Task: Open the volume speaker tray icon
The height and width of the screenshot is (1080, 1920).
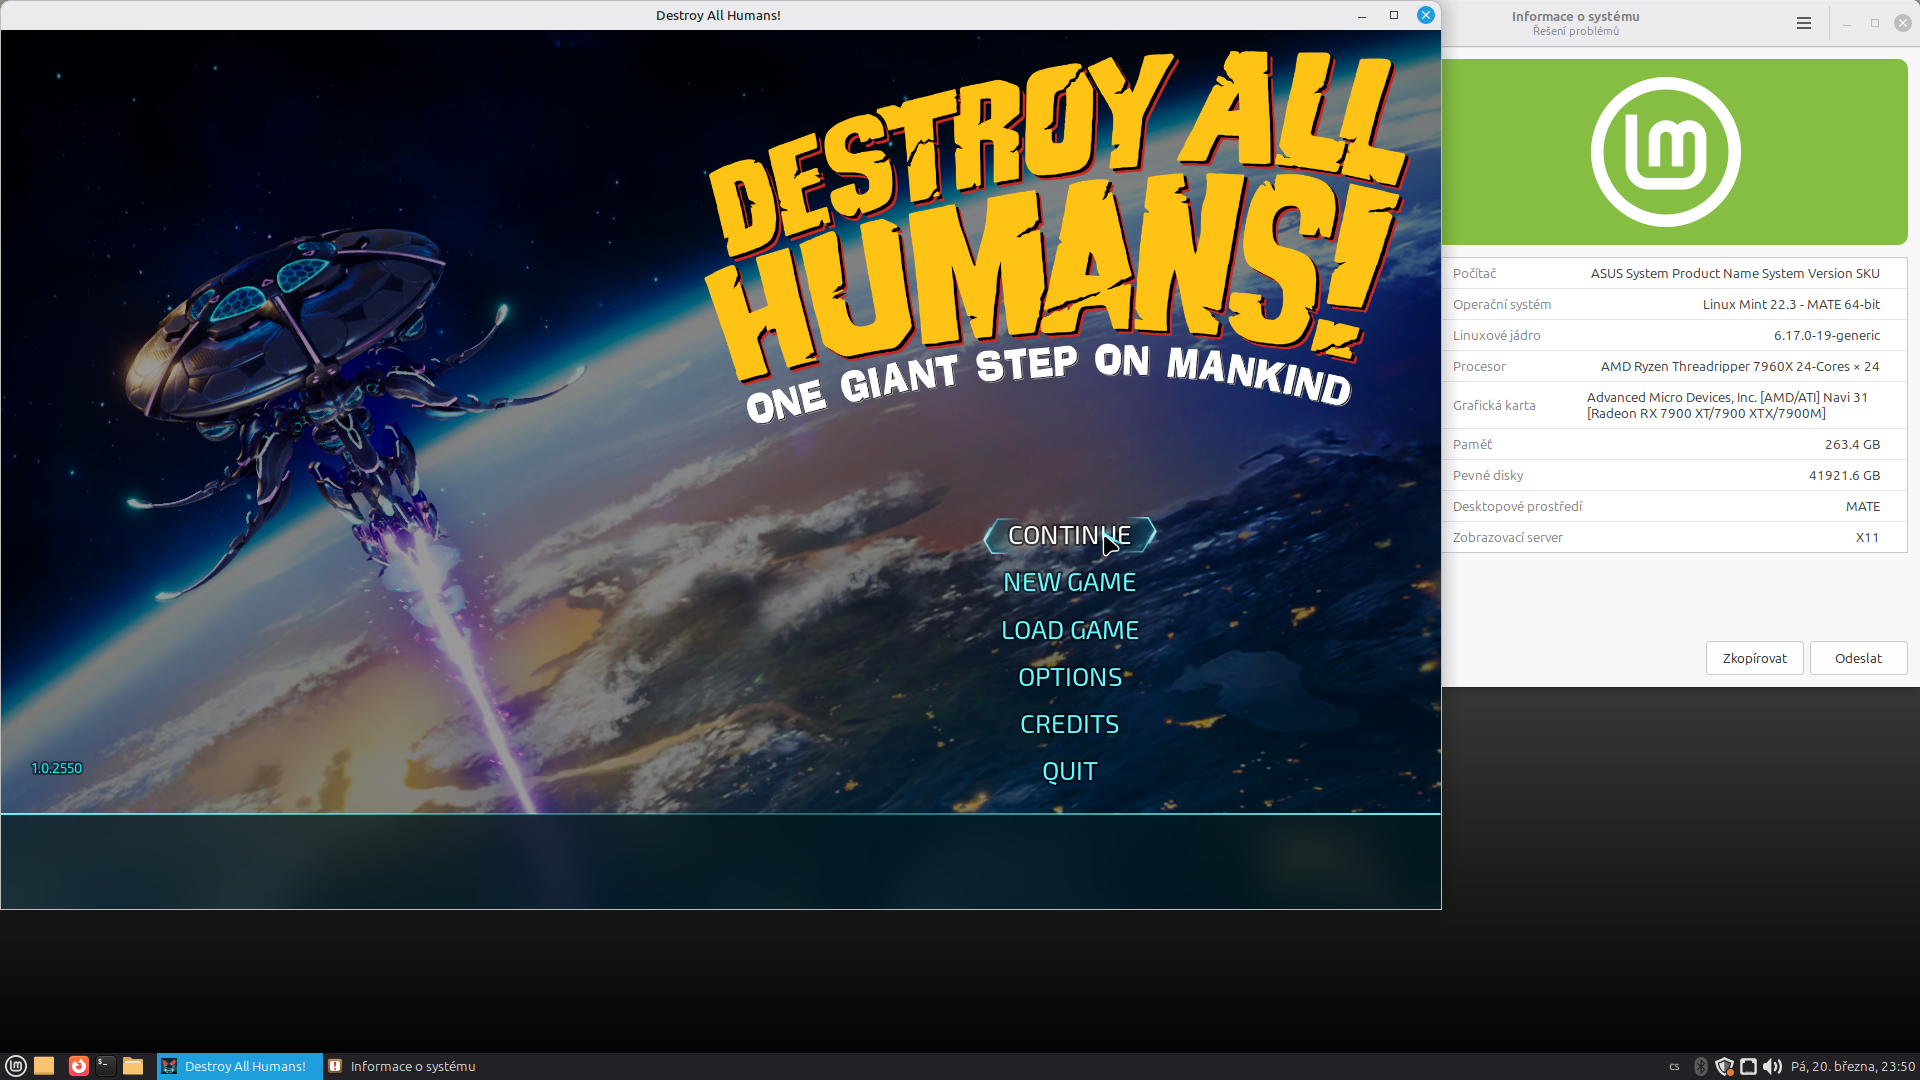Action: click(1772, 1066)
